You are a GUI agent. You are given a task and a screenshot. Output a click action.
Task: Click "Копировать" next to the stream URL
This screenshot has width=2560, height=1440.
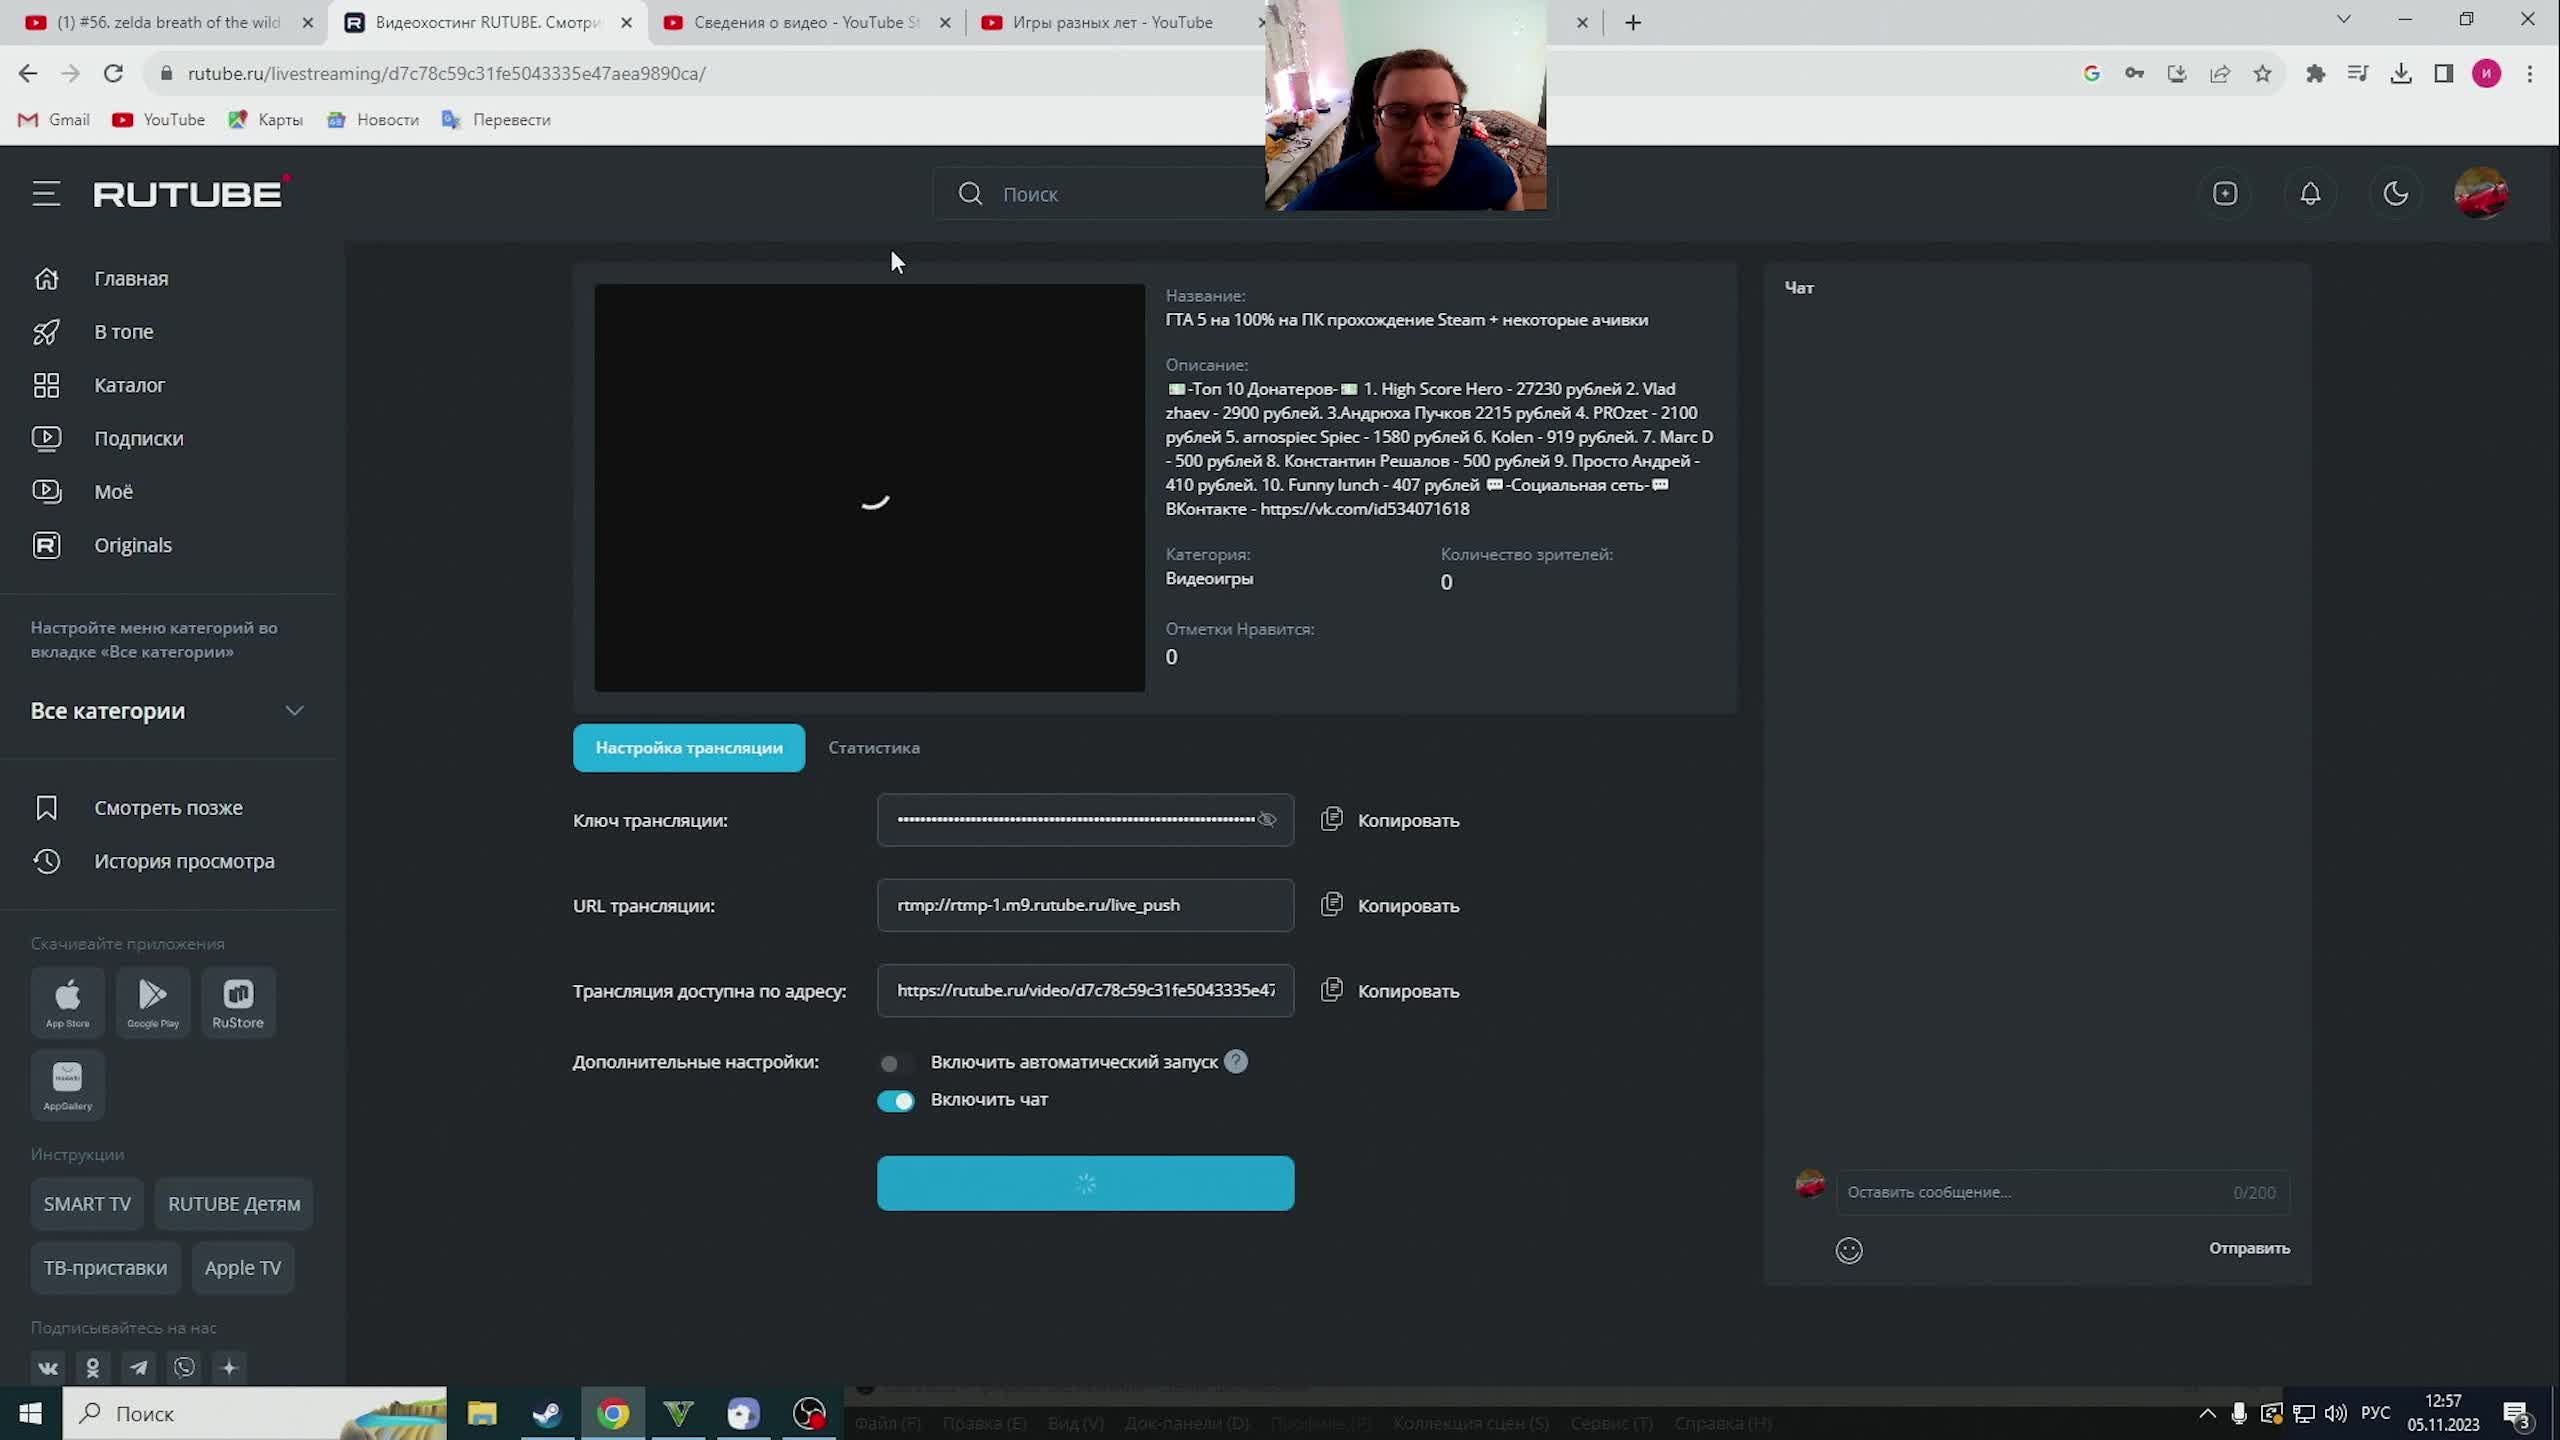[x=1406, y=905]
